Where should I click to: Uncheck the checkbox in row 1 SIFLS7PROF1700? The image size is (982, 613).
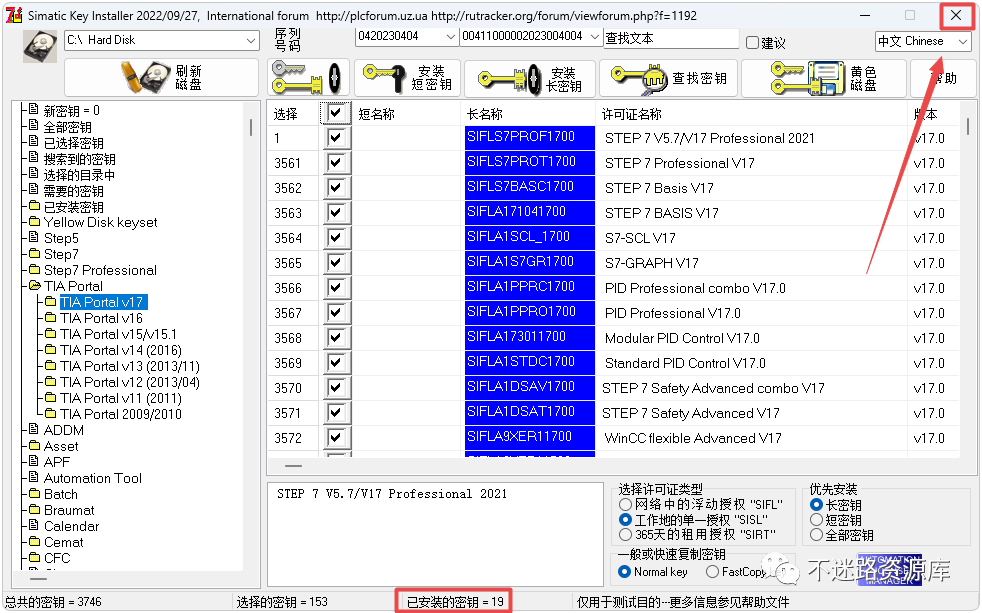pyautogui.click(x=336, y=138)
